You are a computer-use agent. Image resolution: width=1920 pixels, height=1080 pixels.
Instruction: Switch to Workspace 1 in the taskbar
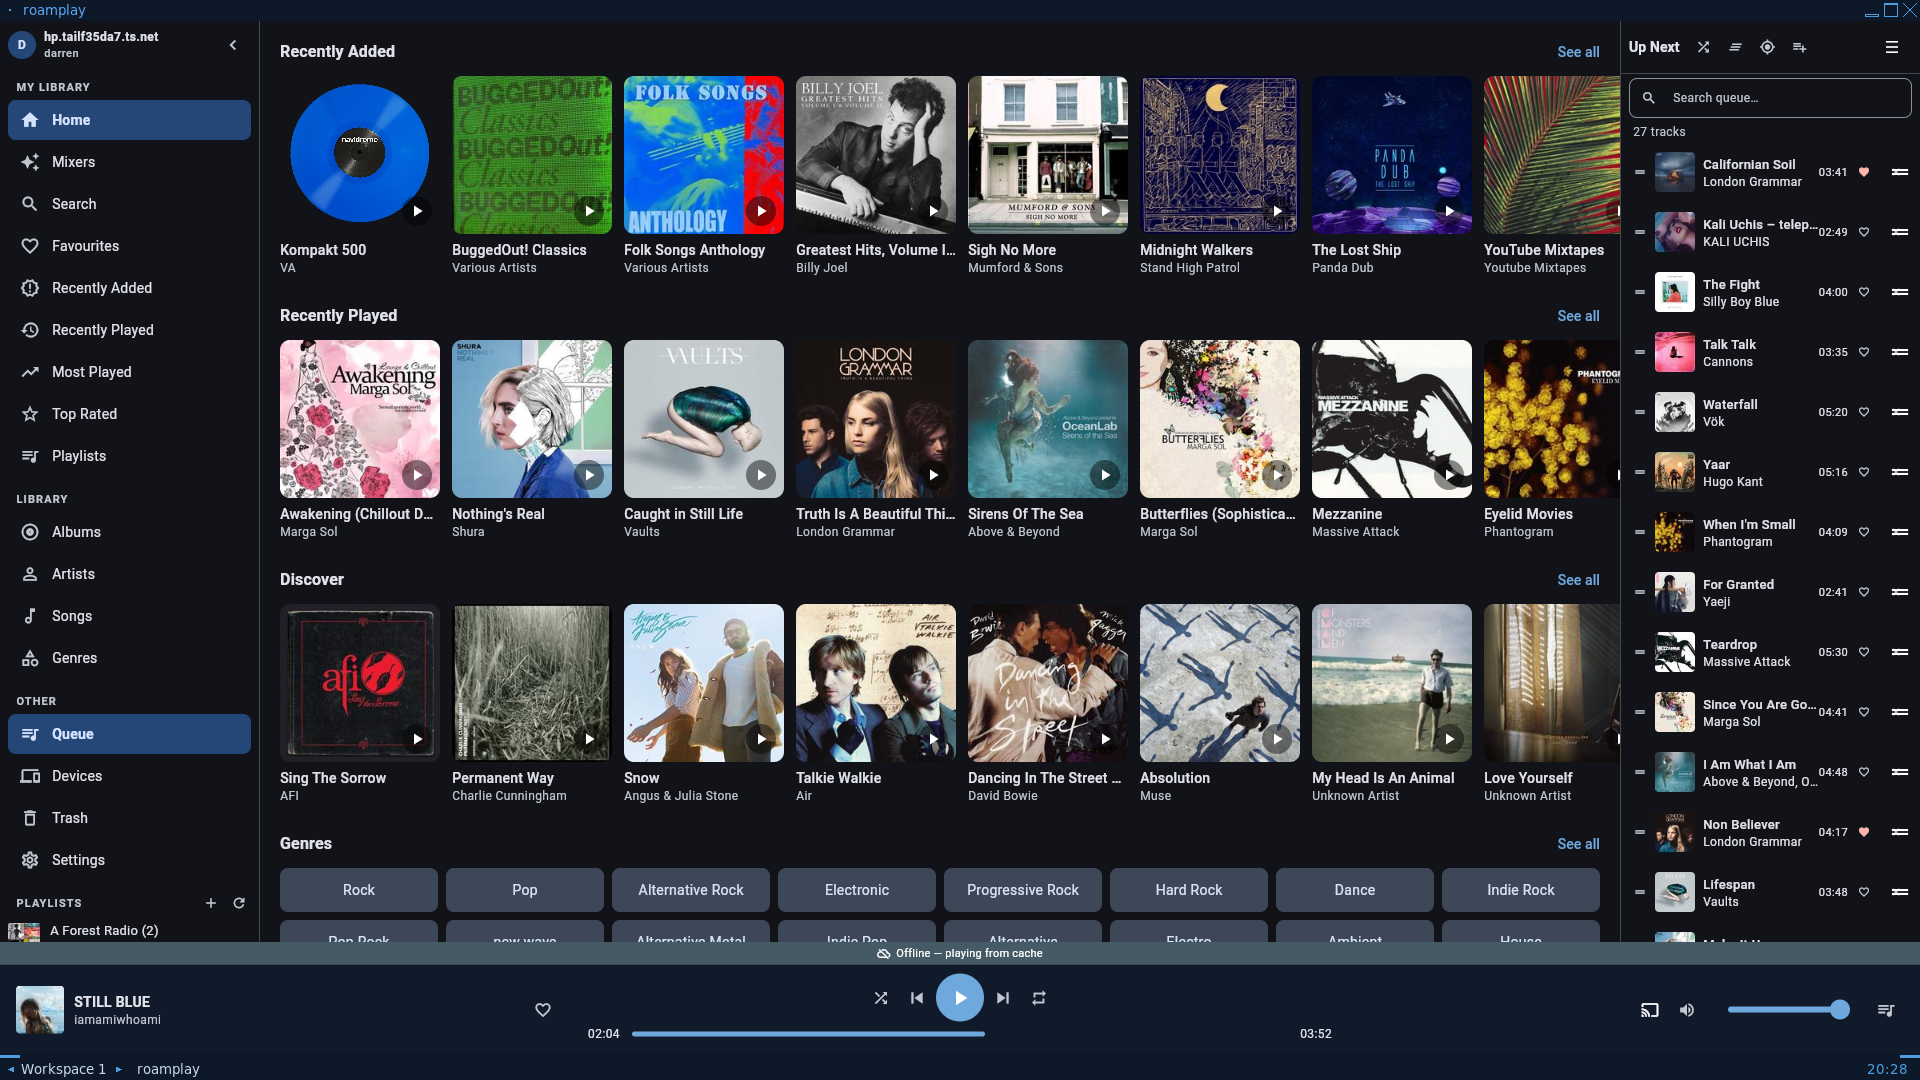62,1068
